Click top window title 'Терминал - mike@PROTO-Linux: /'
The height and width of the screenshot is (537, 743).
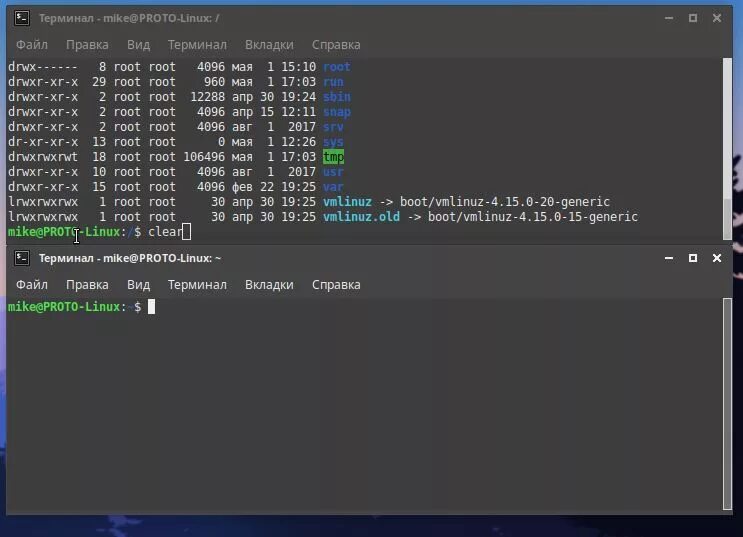point(129,18)
